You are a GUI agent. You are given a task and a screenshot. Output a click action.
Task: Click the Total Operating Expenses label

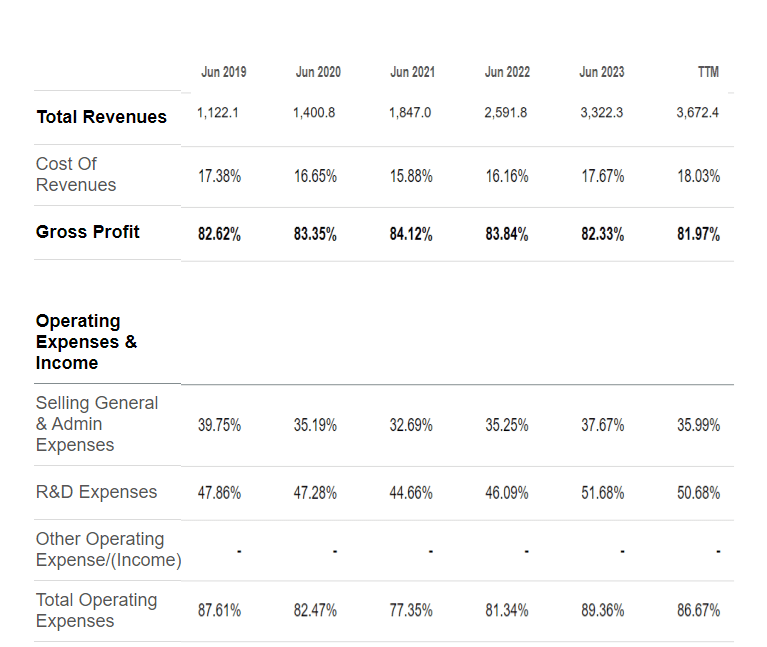[96, 610]
